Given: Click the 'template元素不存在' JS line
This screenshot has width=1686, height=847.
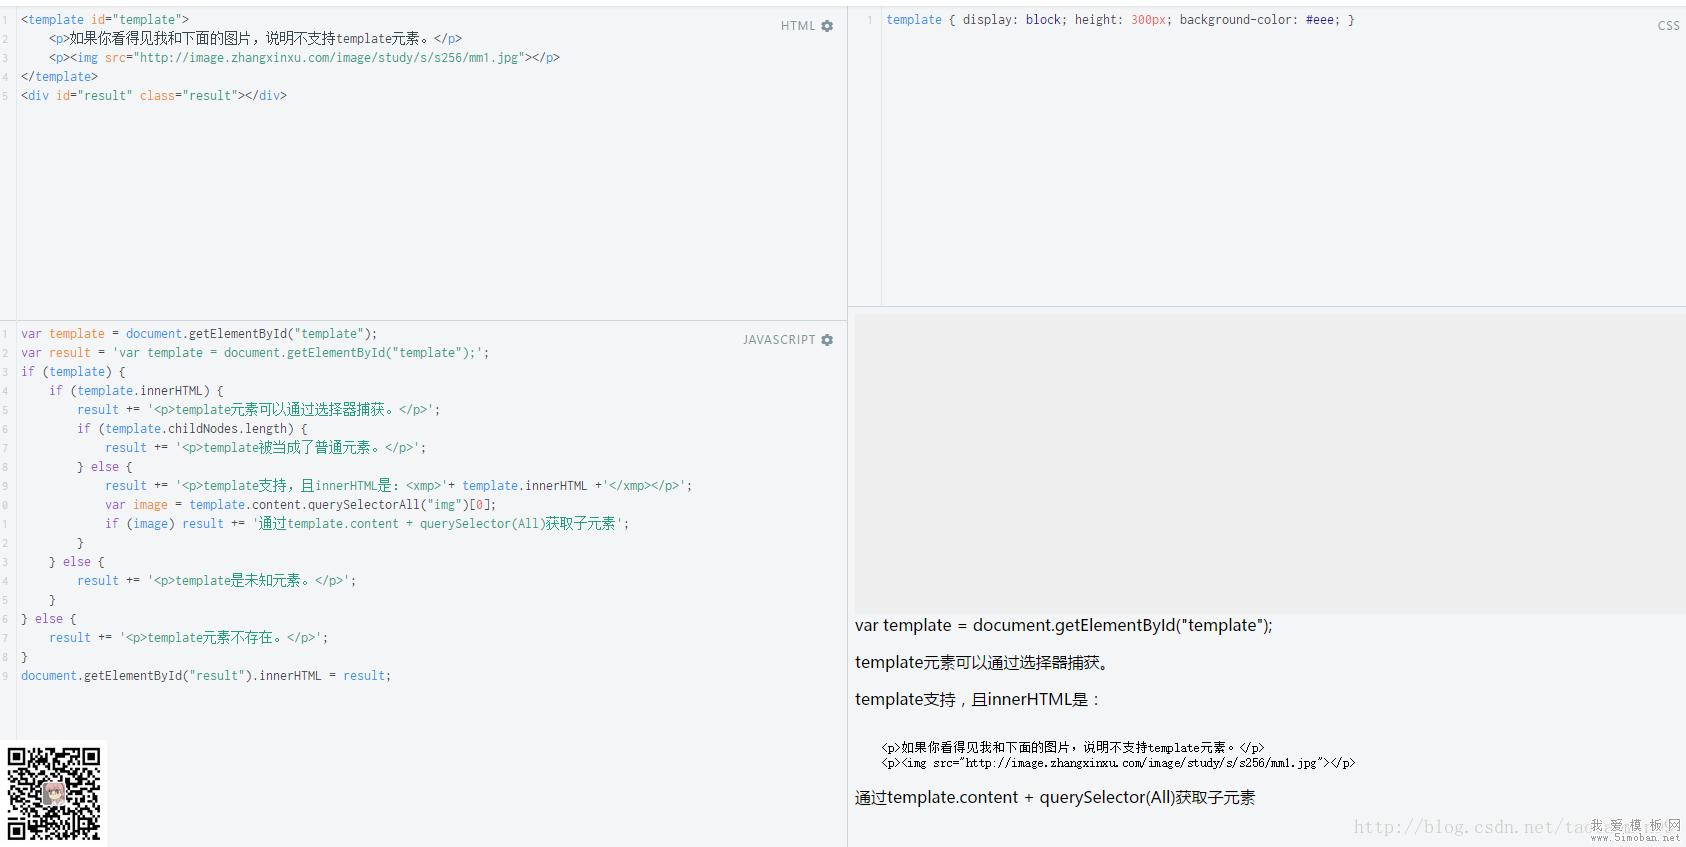Looking at the screenshot, I should [188, 637].
